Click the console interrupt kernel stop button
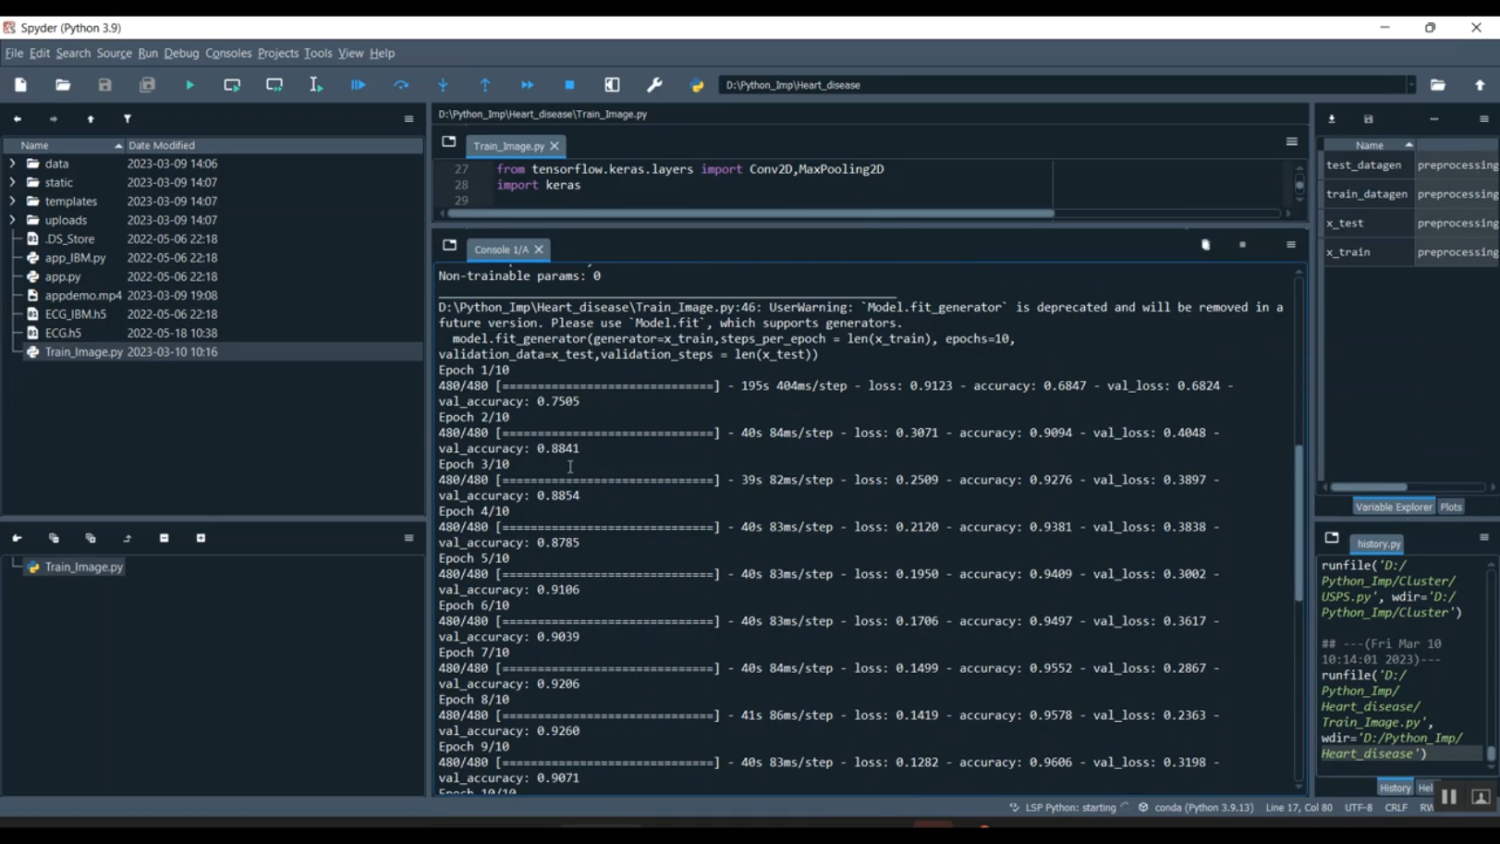Image resolution: width=1500 pixels, height=844 pixels. 1242,245
